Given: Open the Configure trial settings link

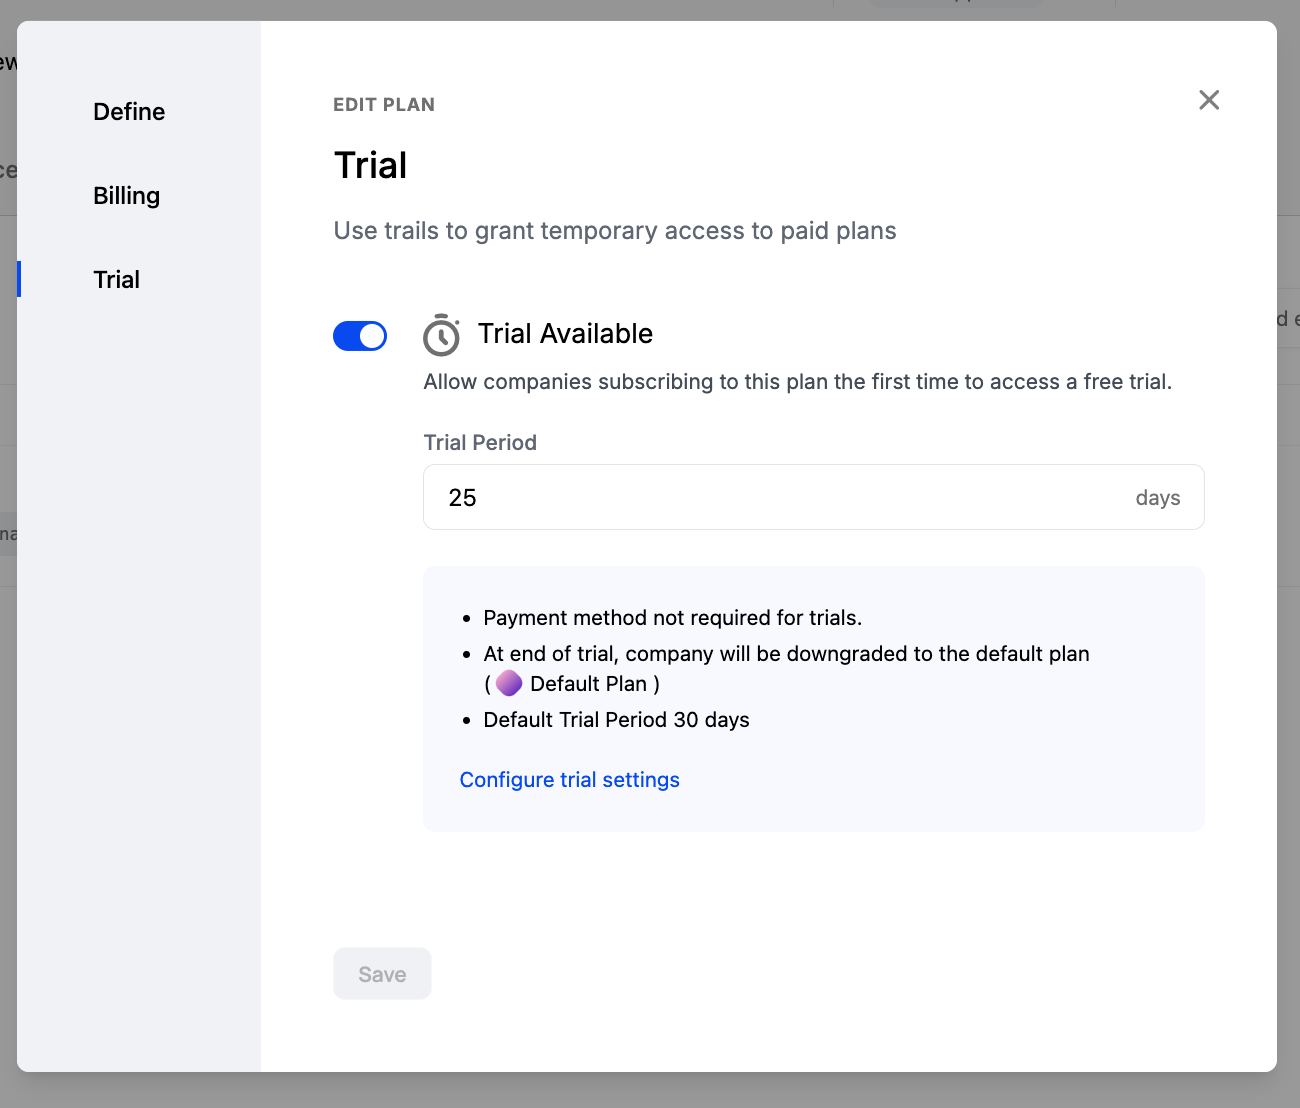Looking at the screenshot, I should click(x=569, y=780).
